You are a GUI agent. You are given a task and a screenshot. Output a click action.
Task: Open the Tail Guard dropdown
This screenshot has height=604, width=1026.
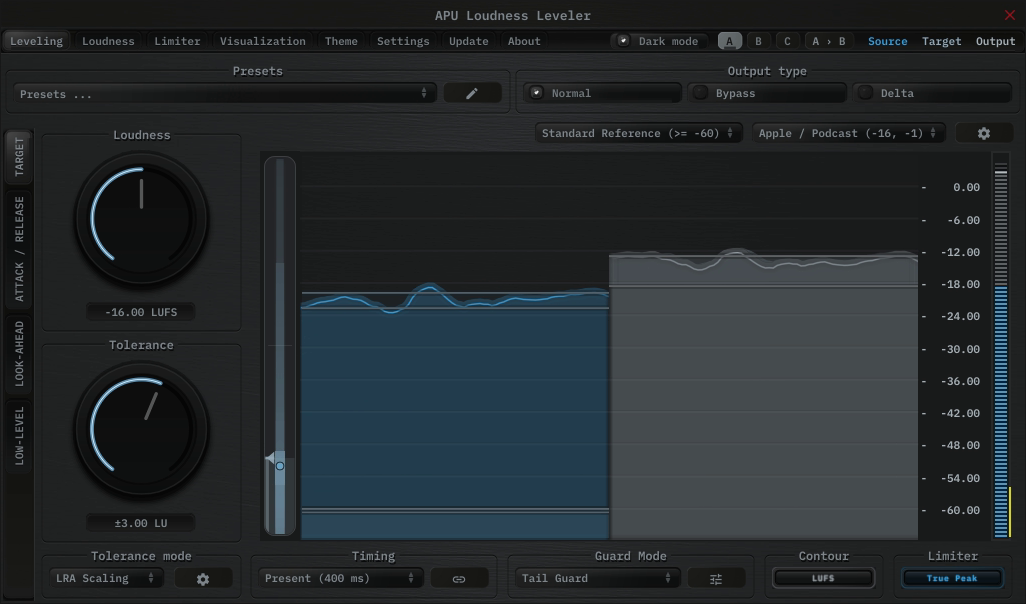click(x=597, y=577)
